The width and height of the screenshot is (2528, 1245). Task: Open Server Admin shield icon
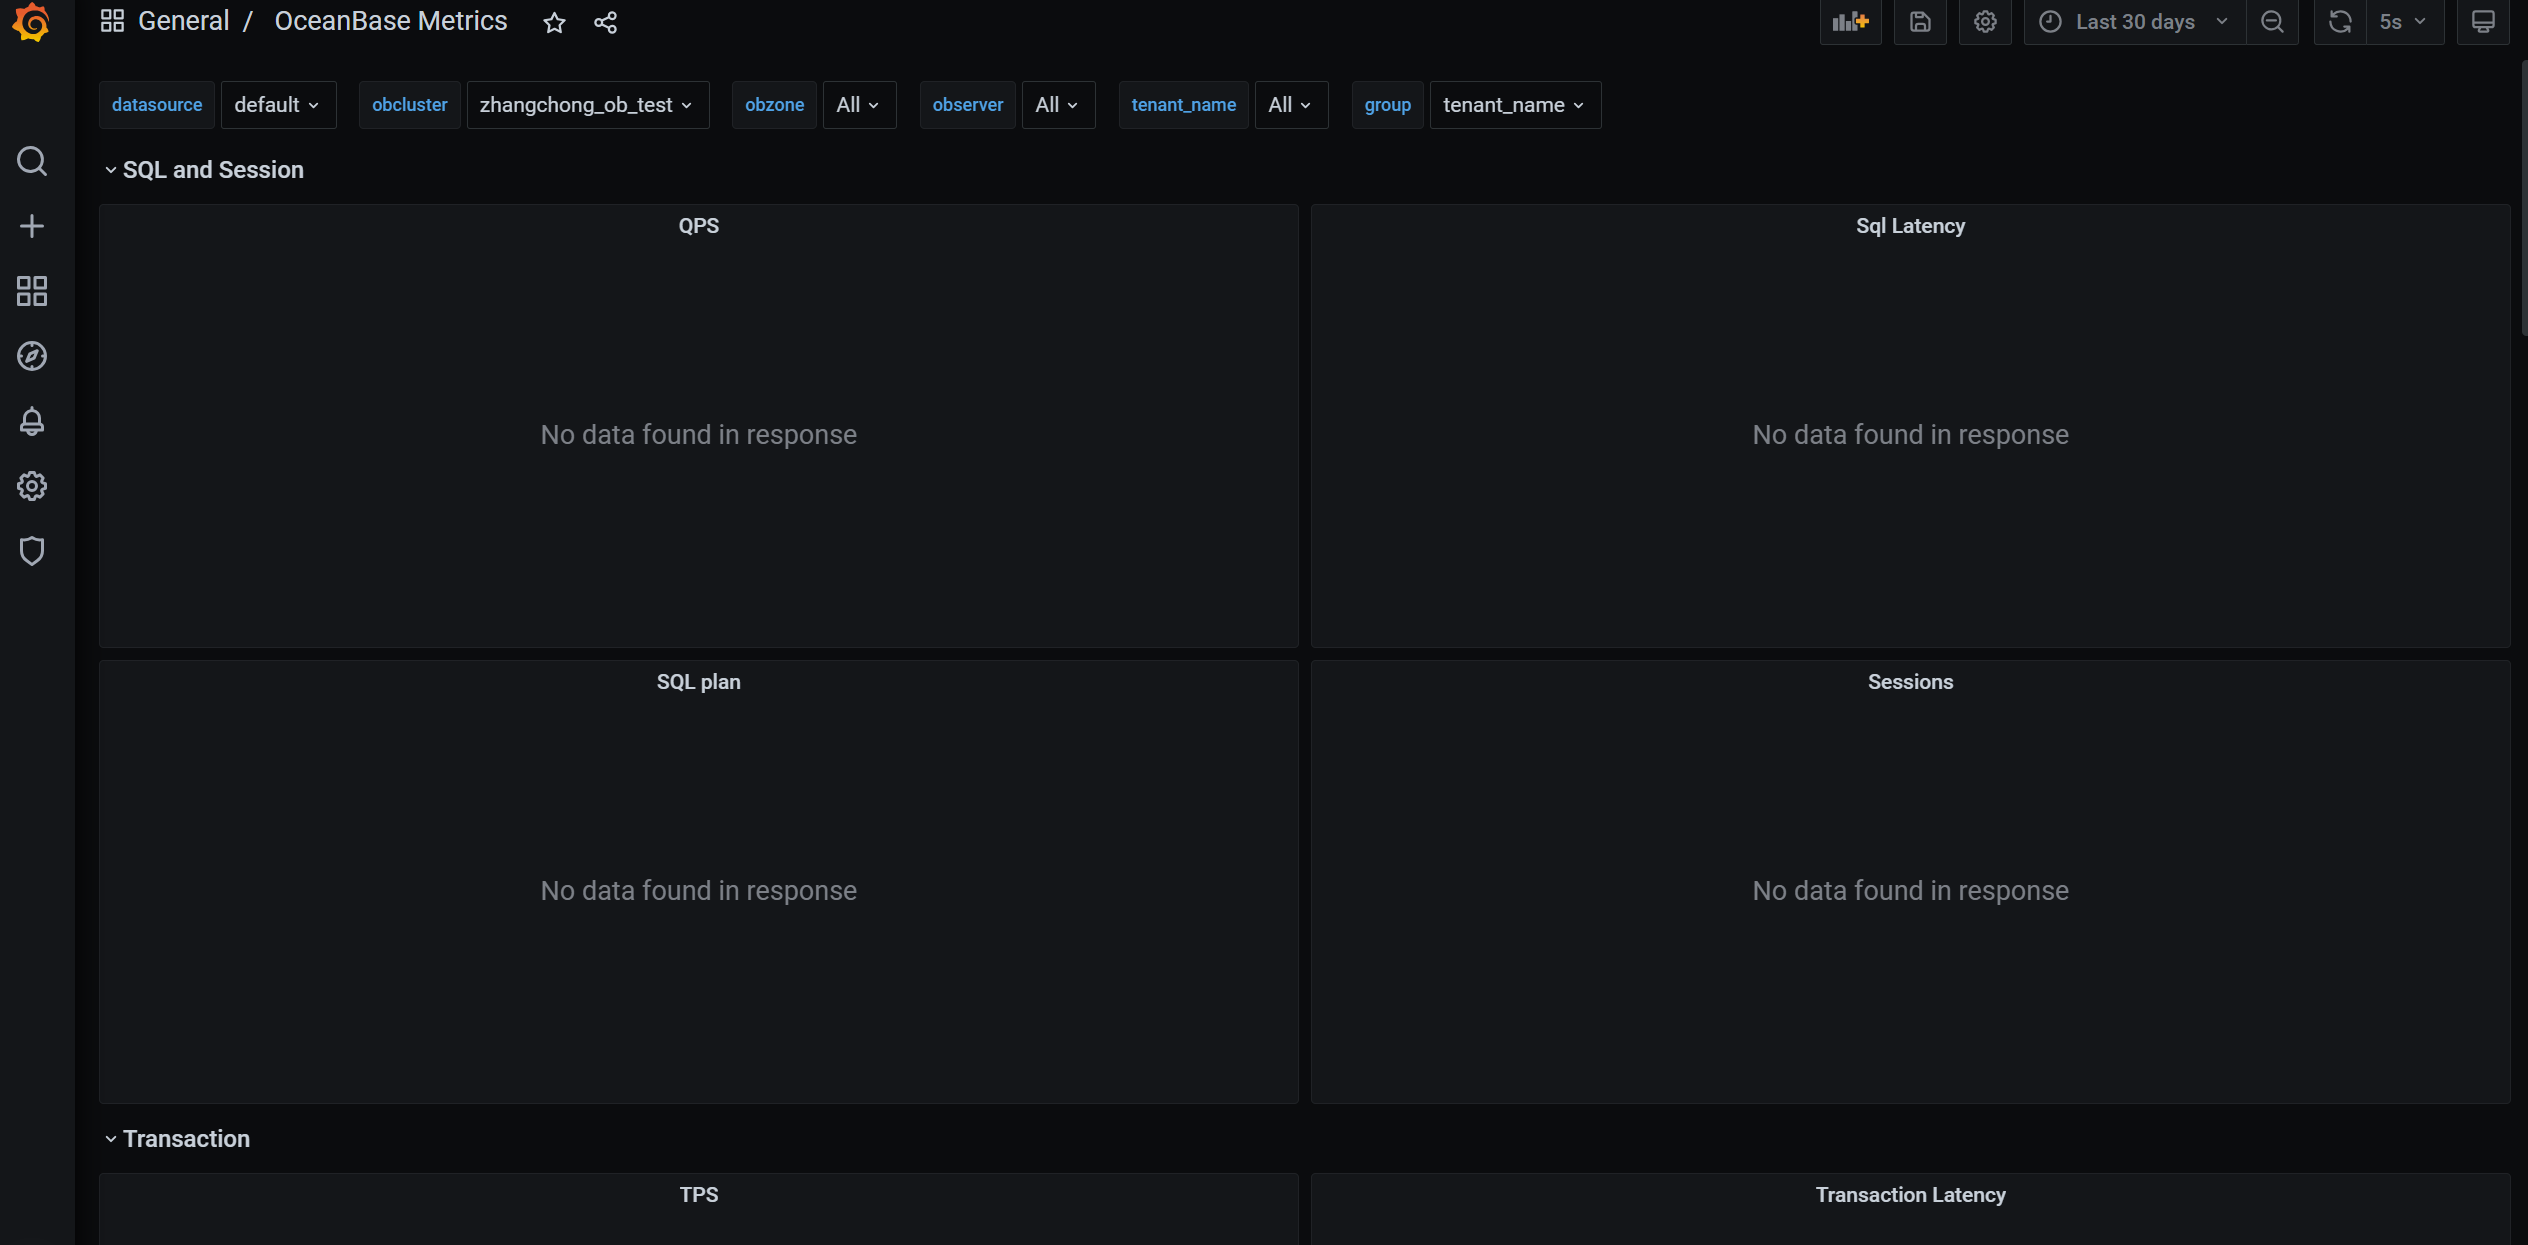tap(32, 551)
